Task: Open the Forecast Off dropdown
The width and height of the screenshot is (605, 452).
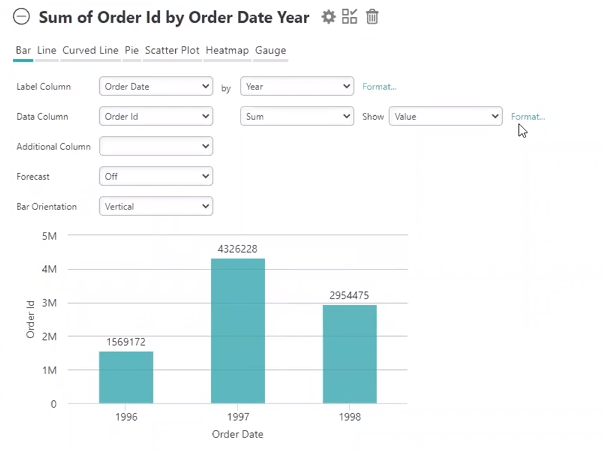Action: pos(156,176)
